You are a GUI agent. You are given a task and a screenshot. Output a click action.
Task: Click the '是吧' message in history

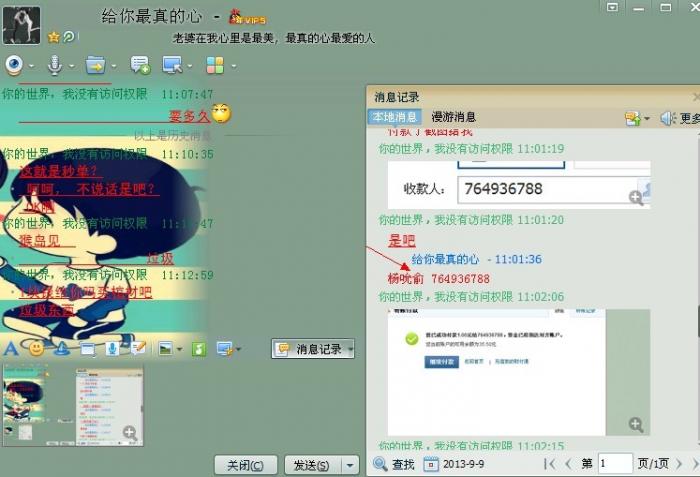coord(402,241)
